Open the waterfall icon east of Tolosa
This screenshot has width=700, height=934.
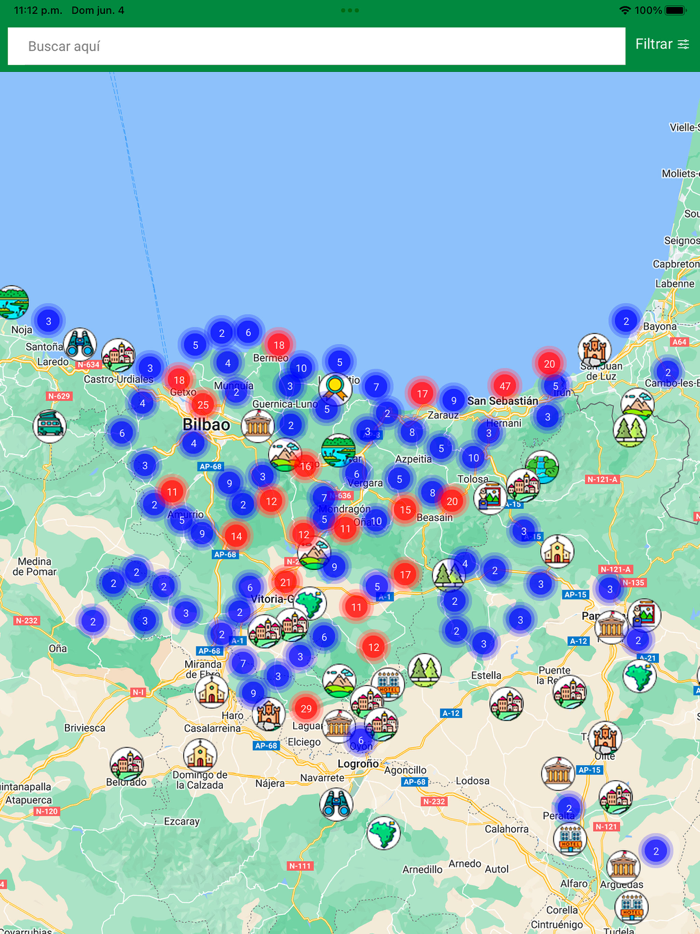542,466
